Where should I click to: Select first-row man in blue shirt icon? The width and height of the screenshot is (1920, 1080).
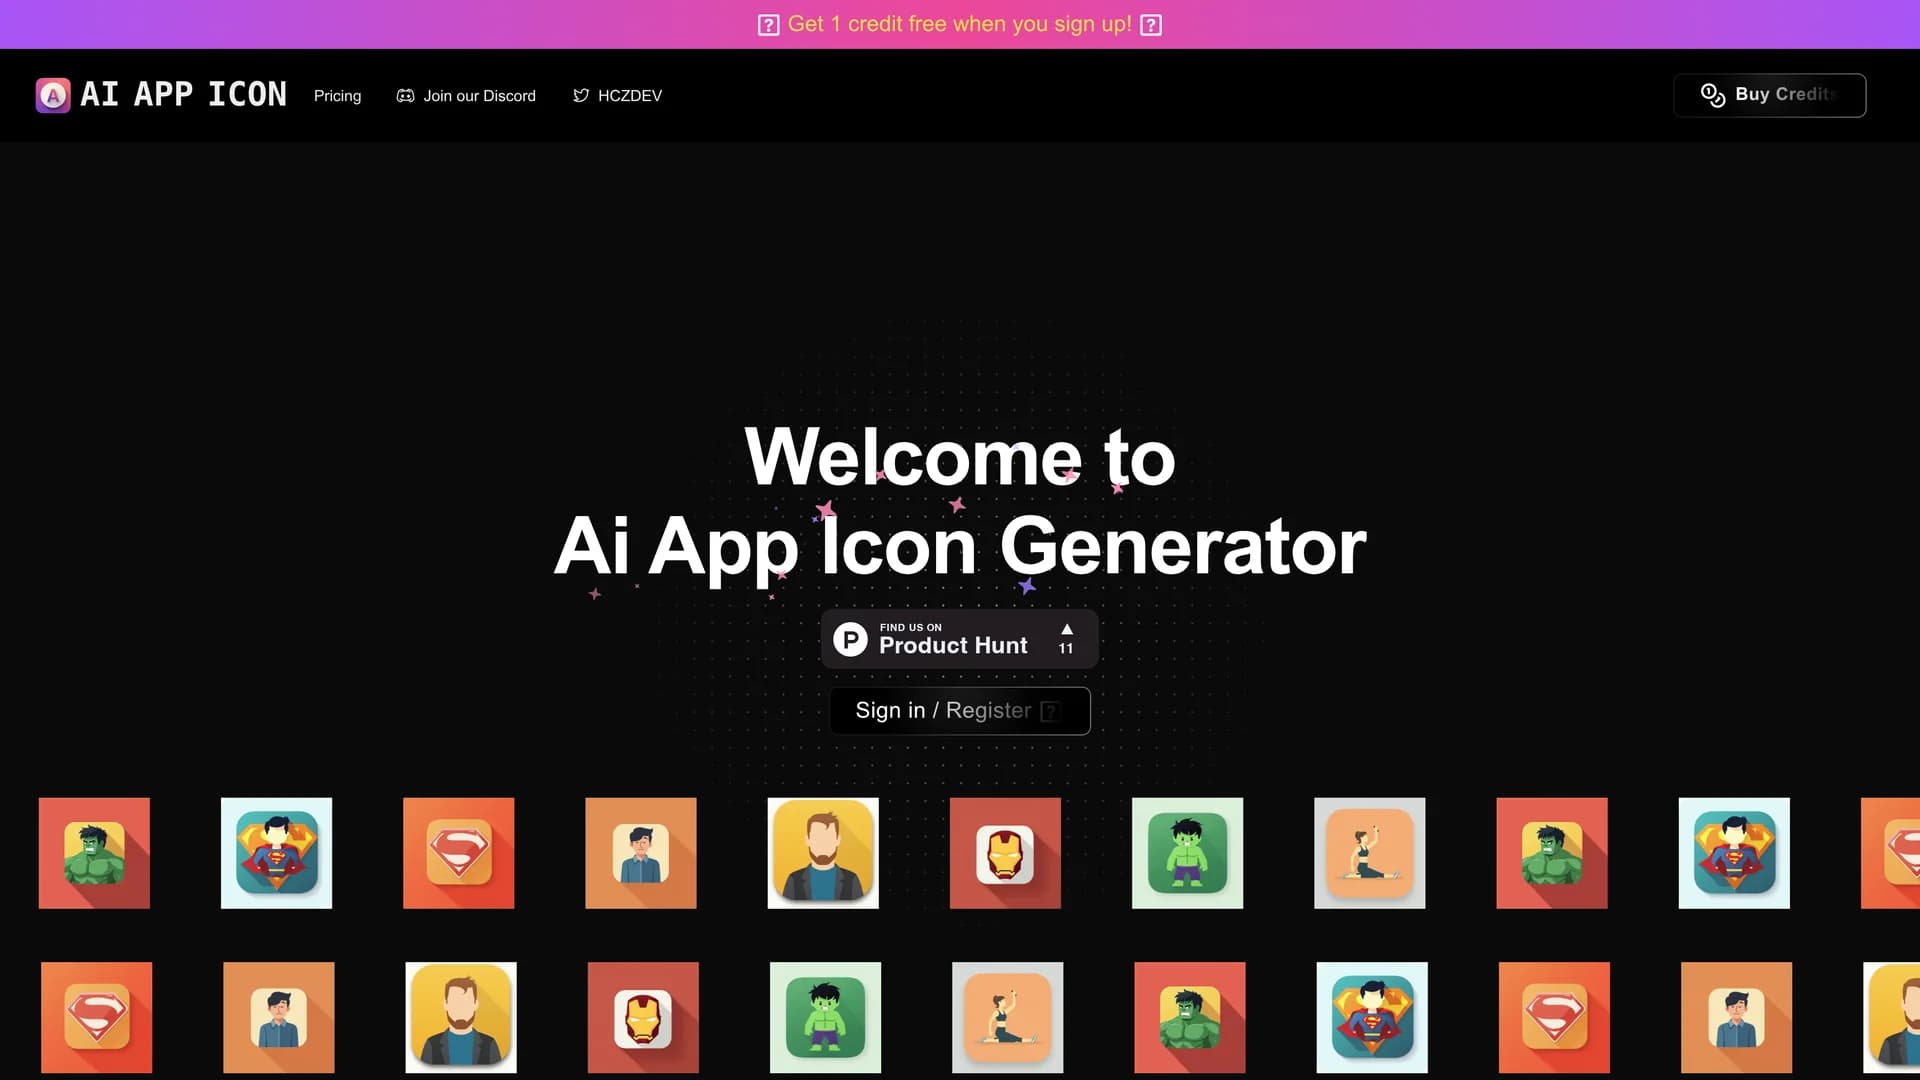640,853
